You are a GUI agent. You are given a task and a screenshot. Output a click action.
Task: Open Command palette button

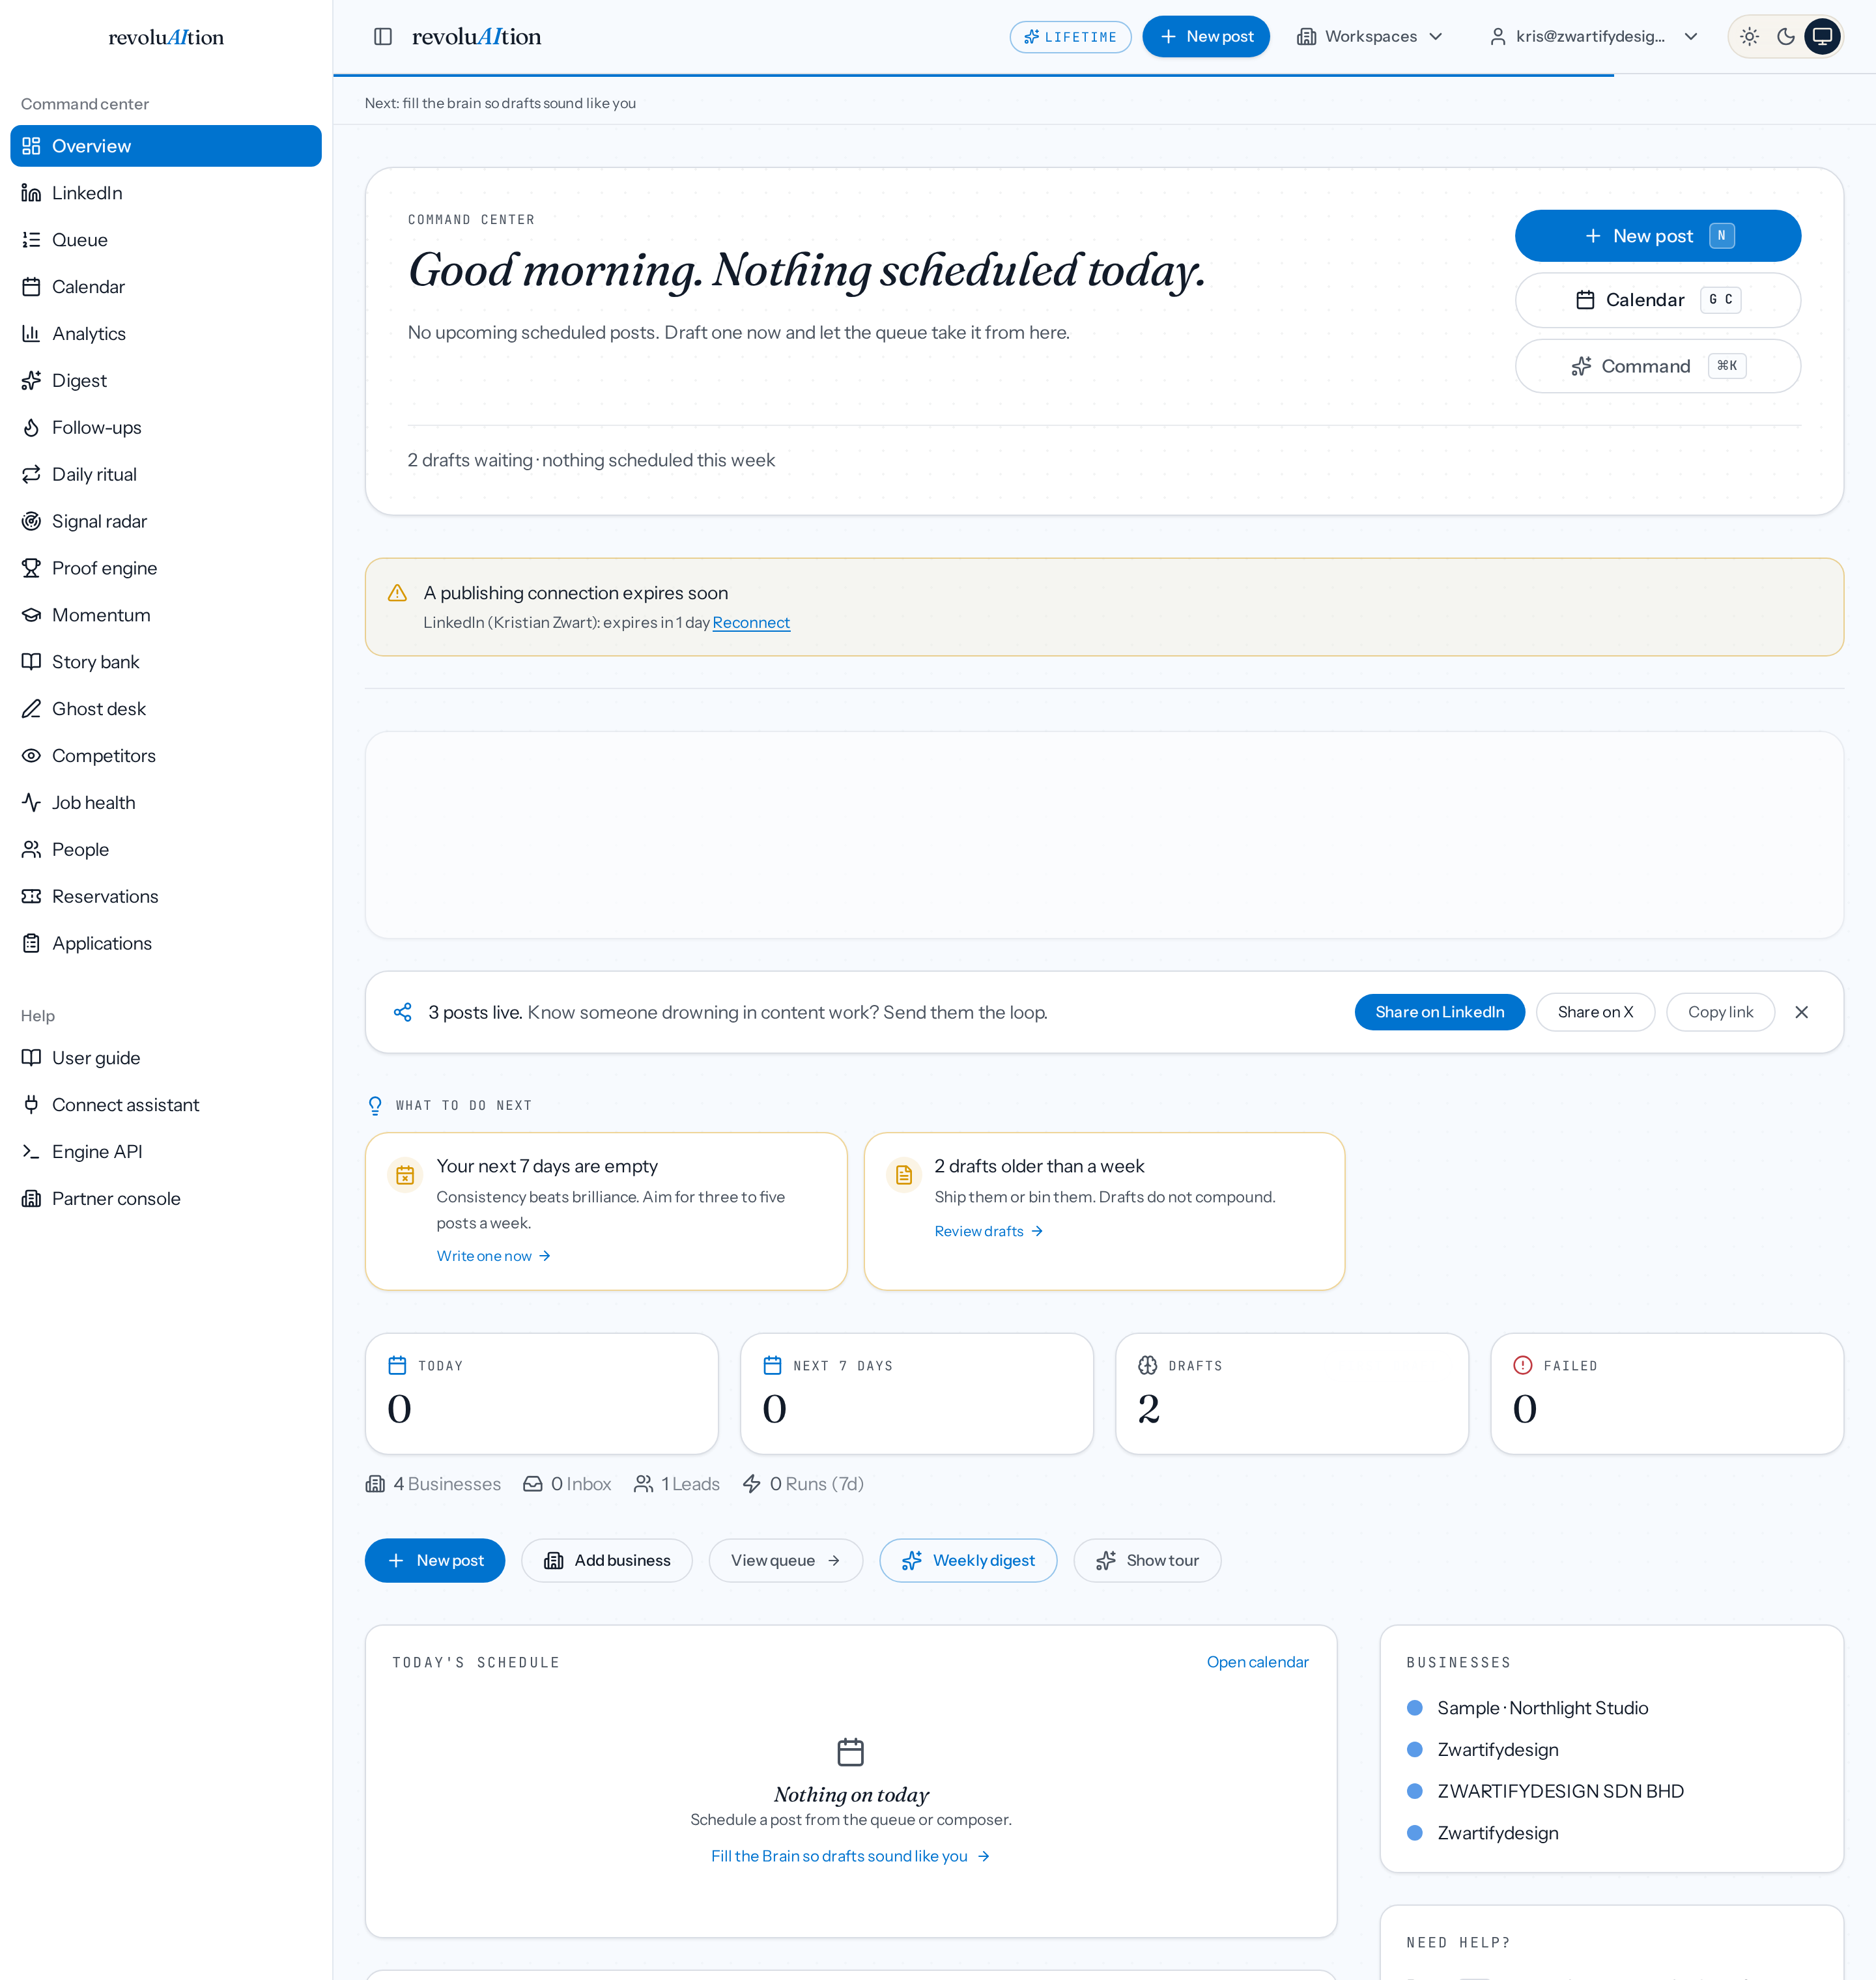pyautogui.click(x=1657, y=366)
